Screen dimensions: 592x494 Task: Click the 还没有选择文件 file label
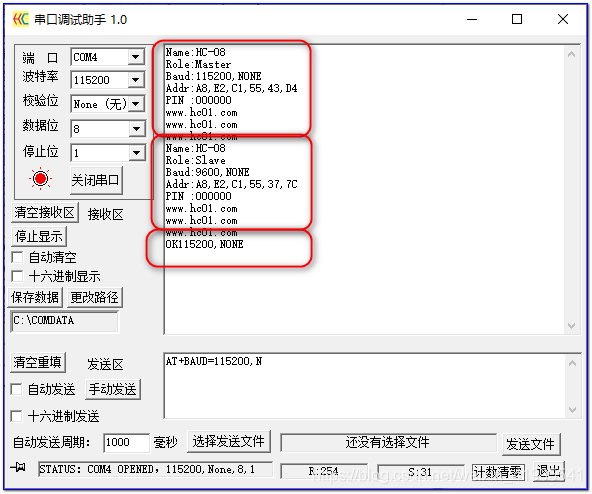click(388, 442)
